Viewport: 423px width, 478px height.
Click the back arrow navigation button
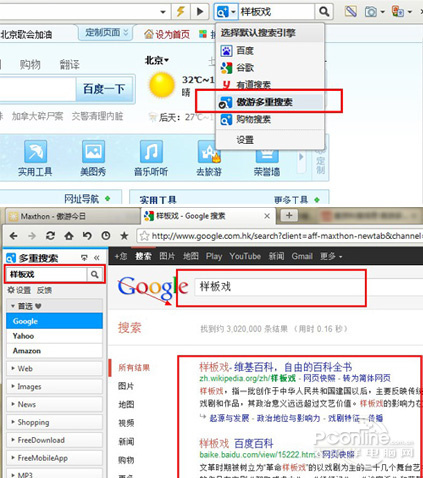point(14,236)
